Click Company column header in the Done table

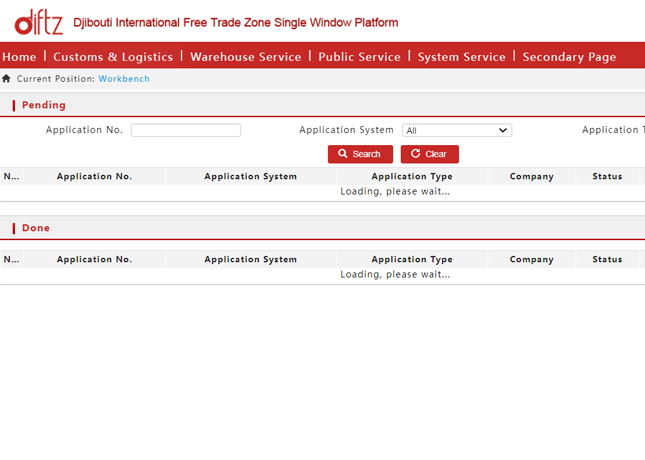click(531, 260)
